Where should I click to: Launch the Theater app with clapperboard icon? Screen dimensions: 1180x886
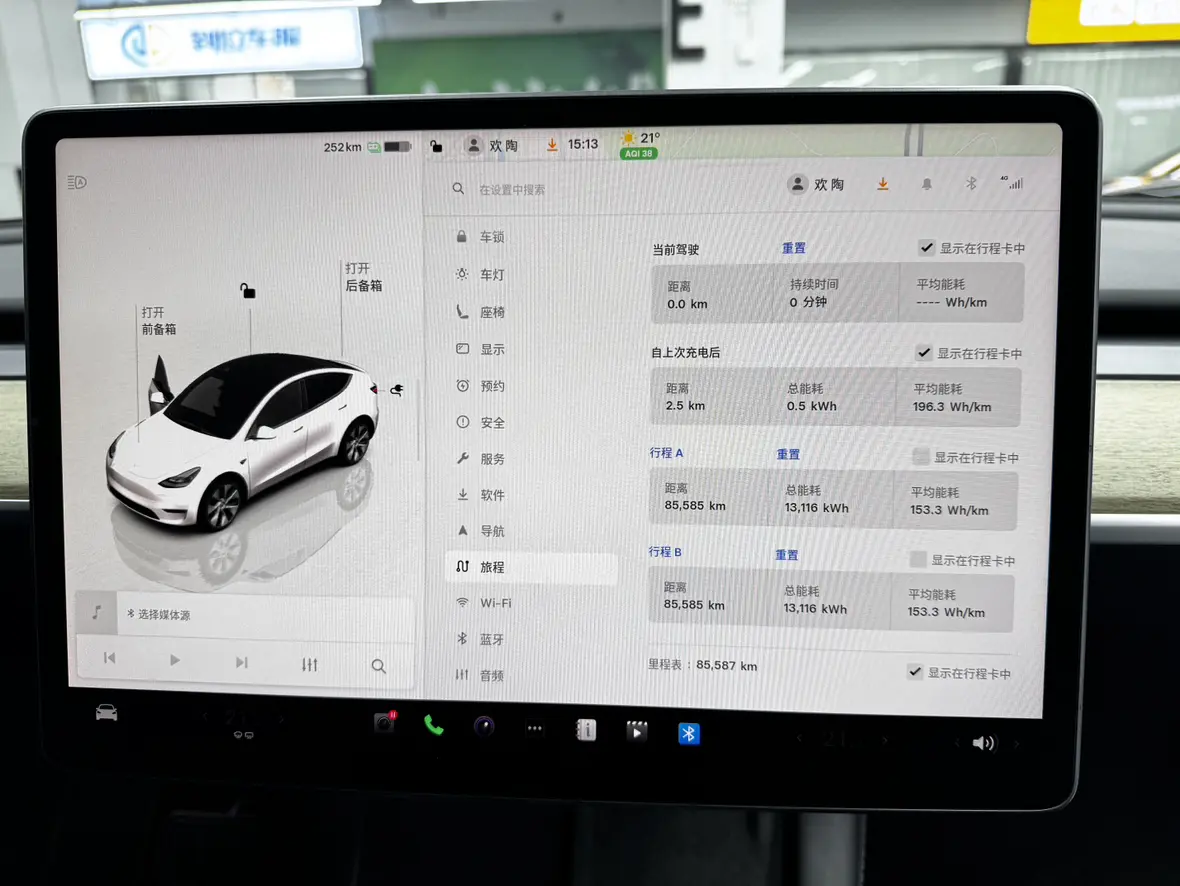[636, 731]
